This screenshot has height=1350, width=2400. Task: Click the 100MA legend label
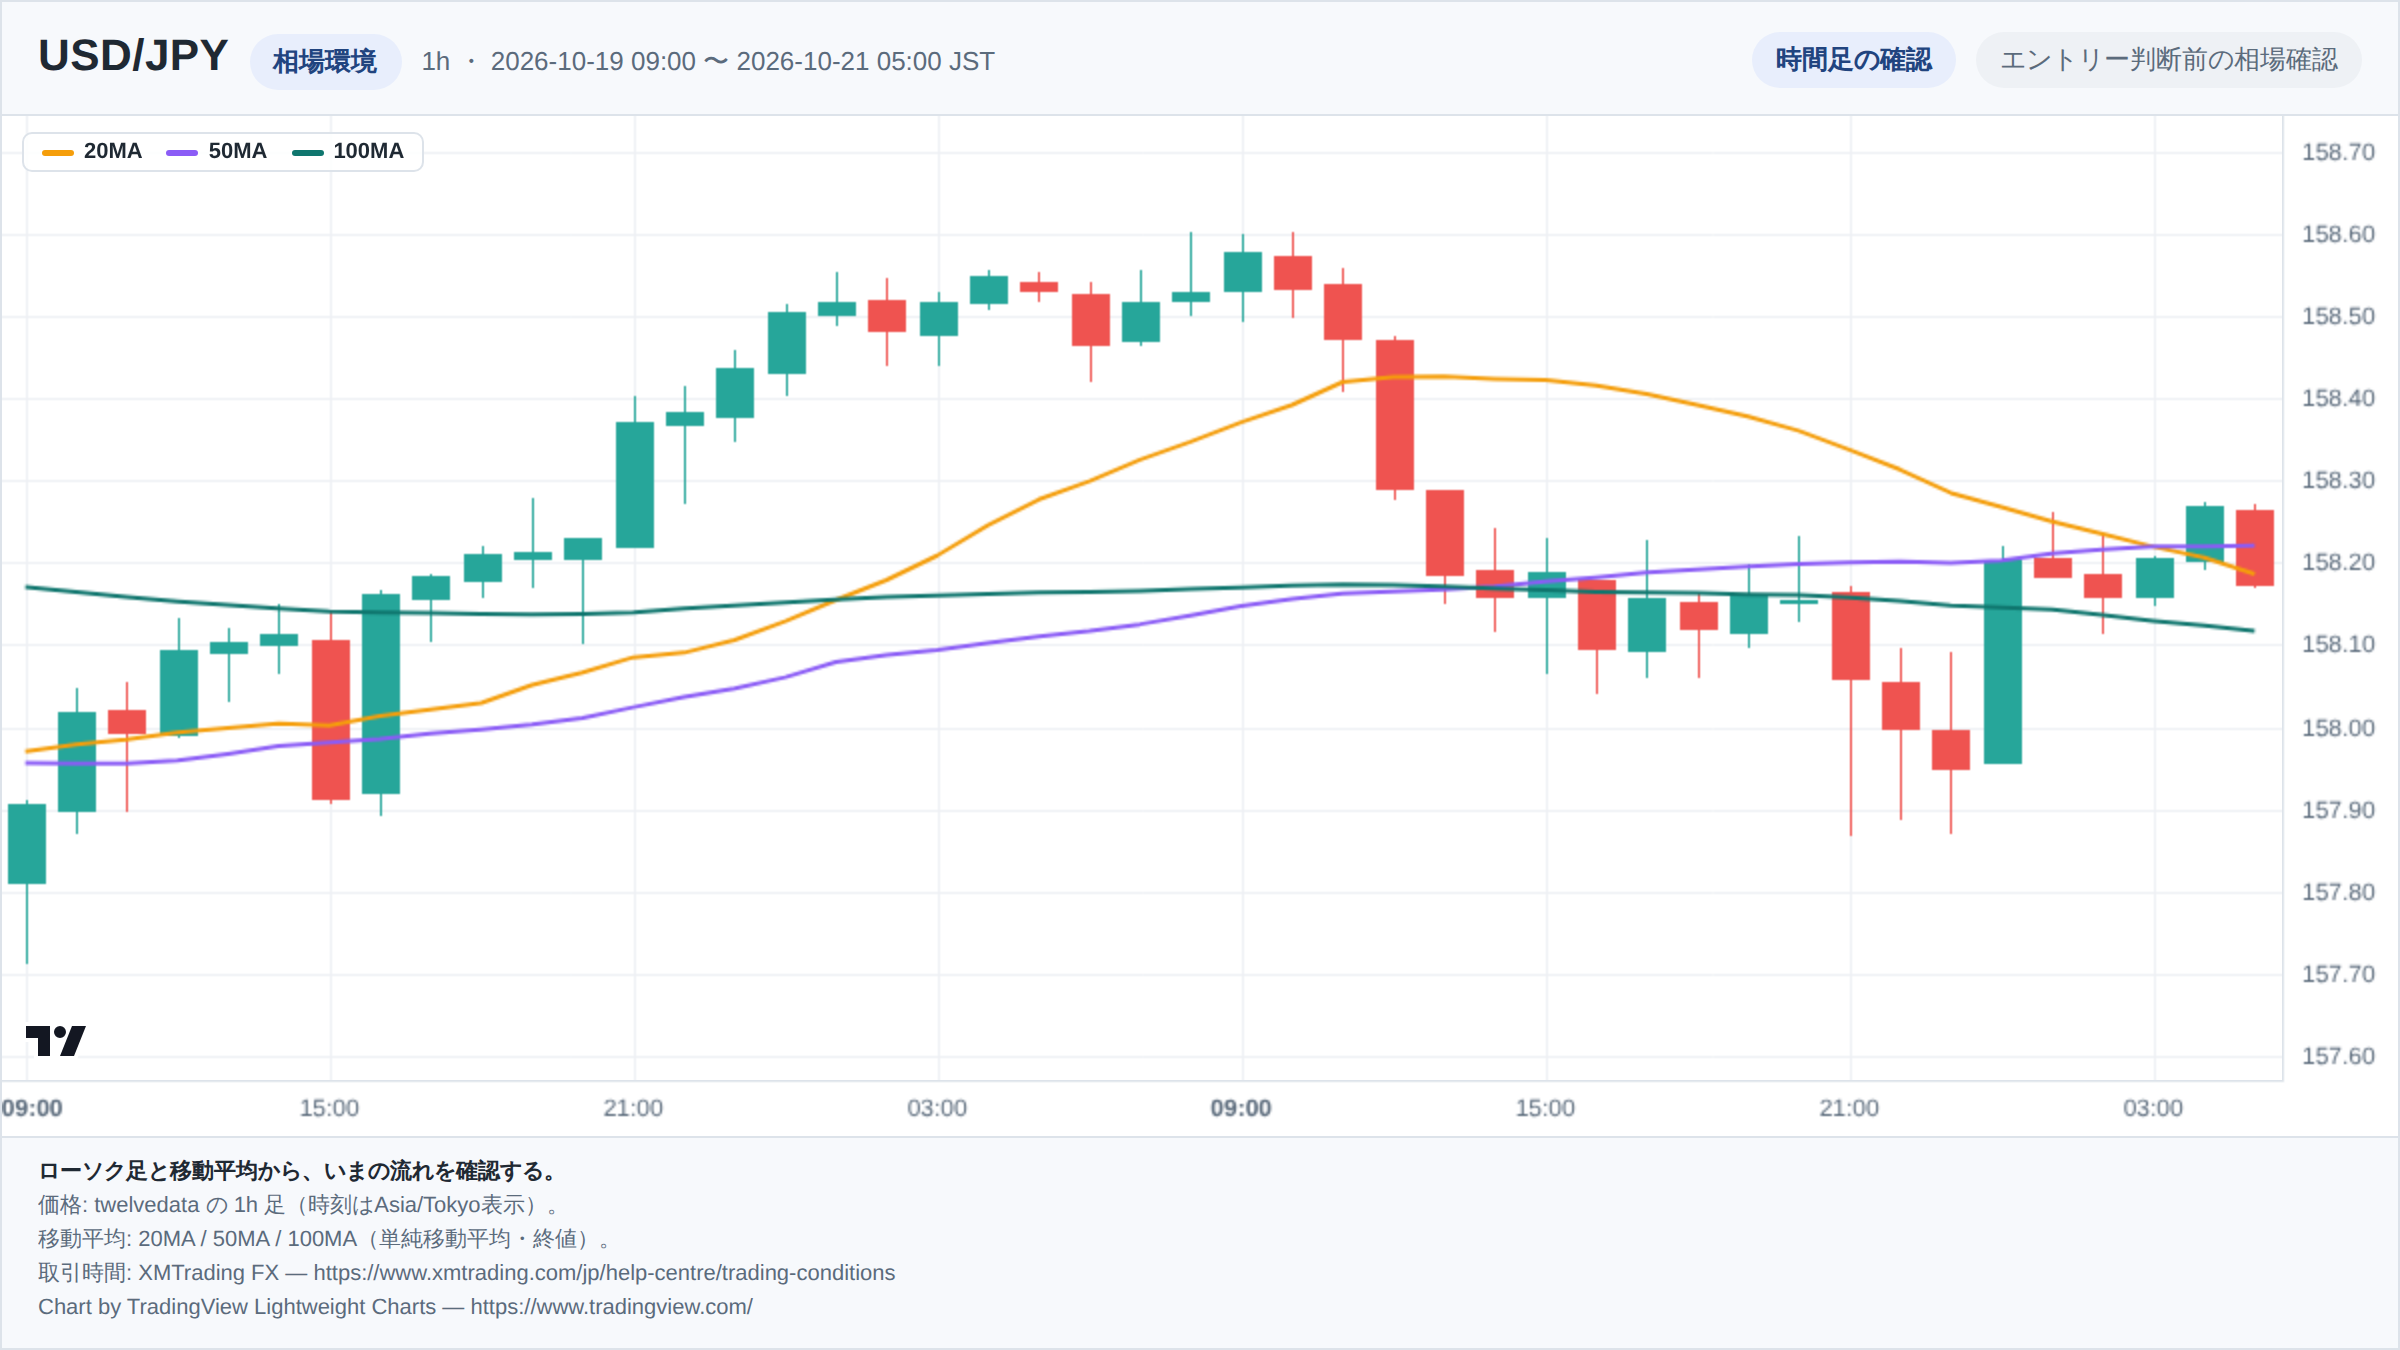pos(369,151)
